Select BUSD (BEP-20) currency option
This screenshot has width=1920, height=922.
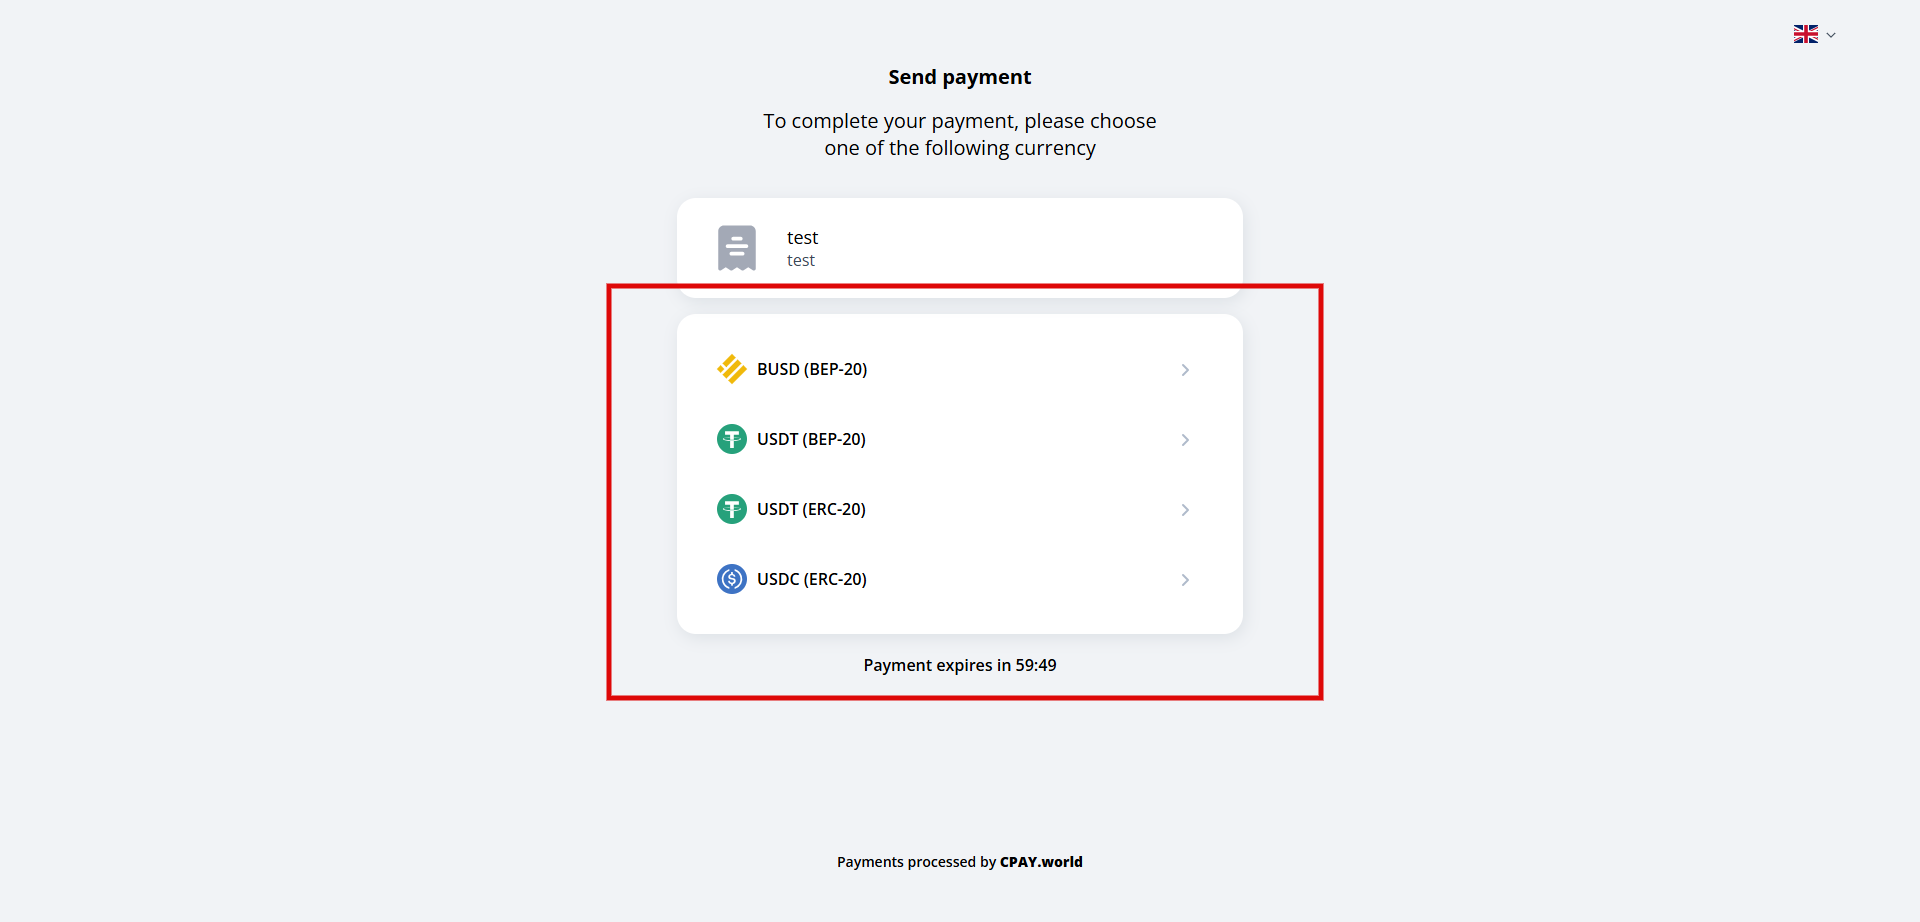pyautogui.click(x=812, y=369)
